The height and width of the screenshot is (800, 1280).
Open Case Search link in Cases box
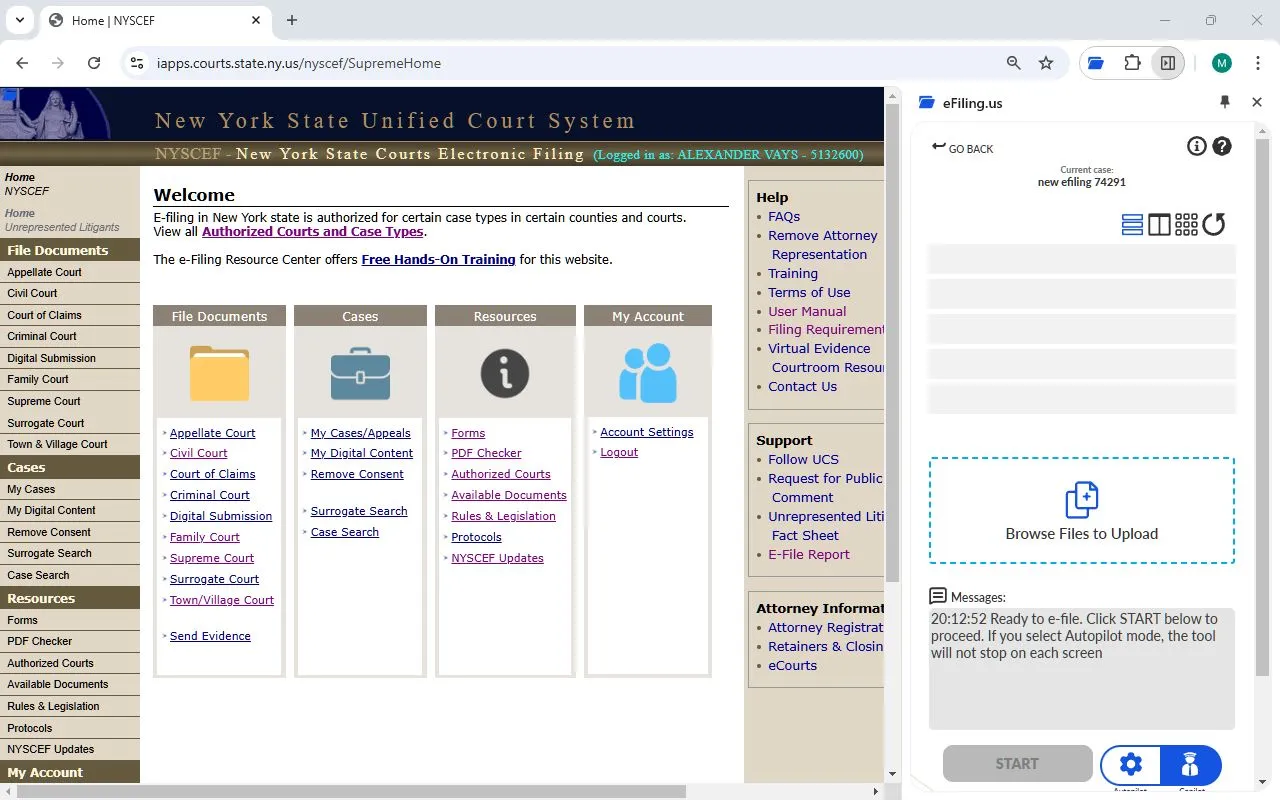tap(345, 532)
